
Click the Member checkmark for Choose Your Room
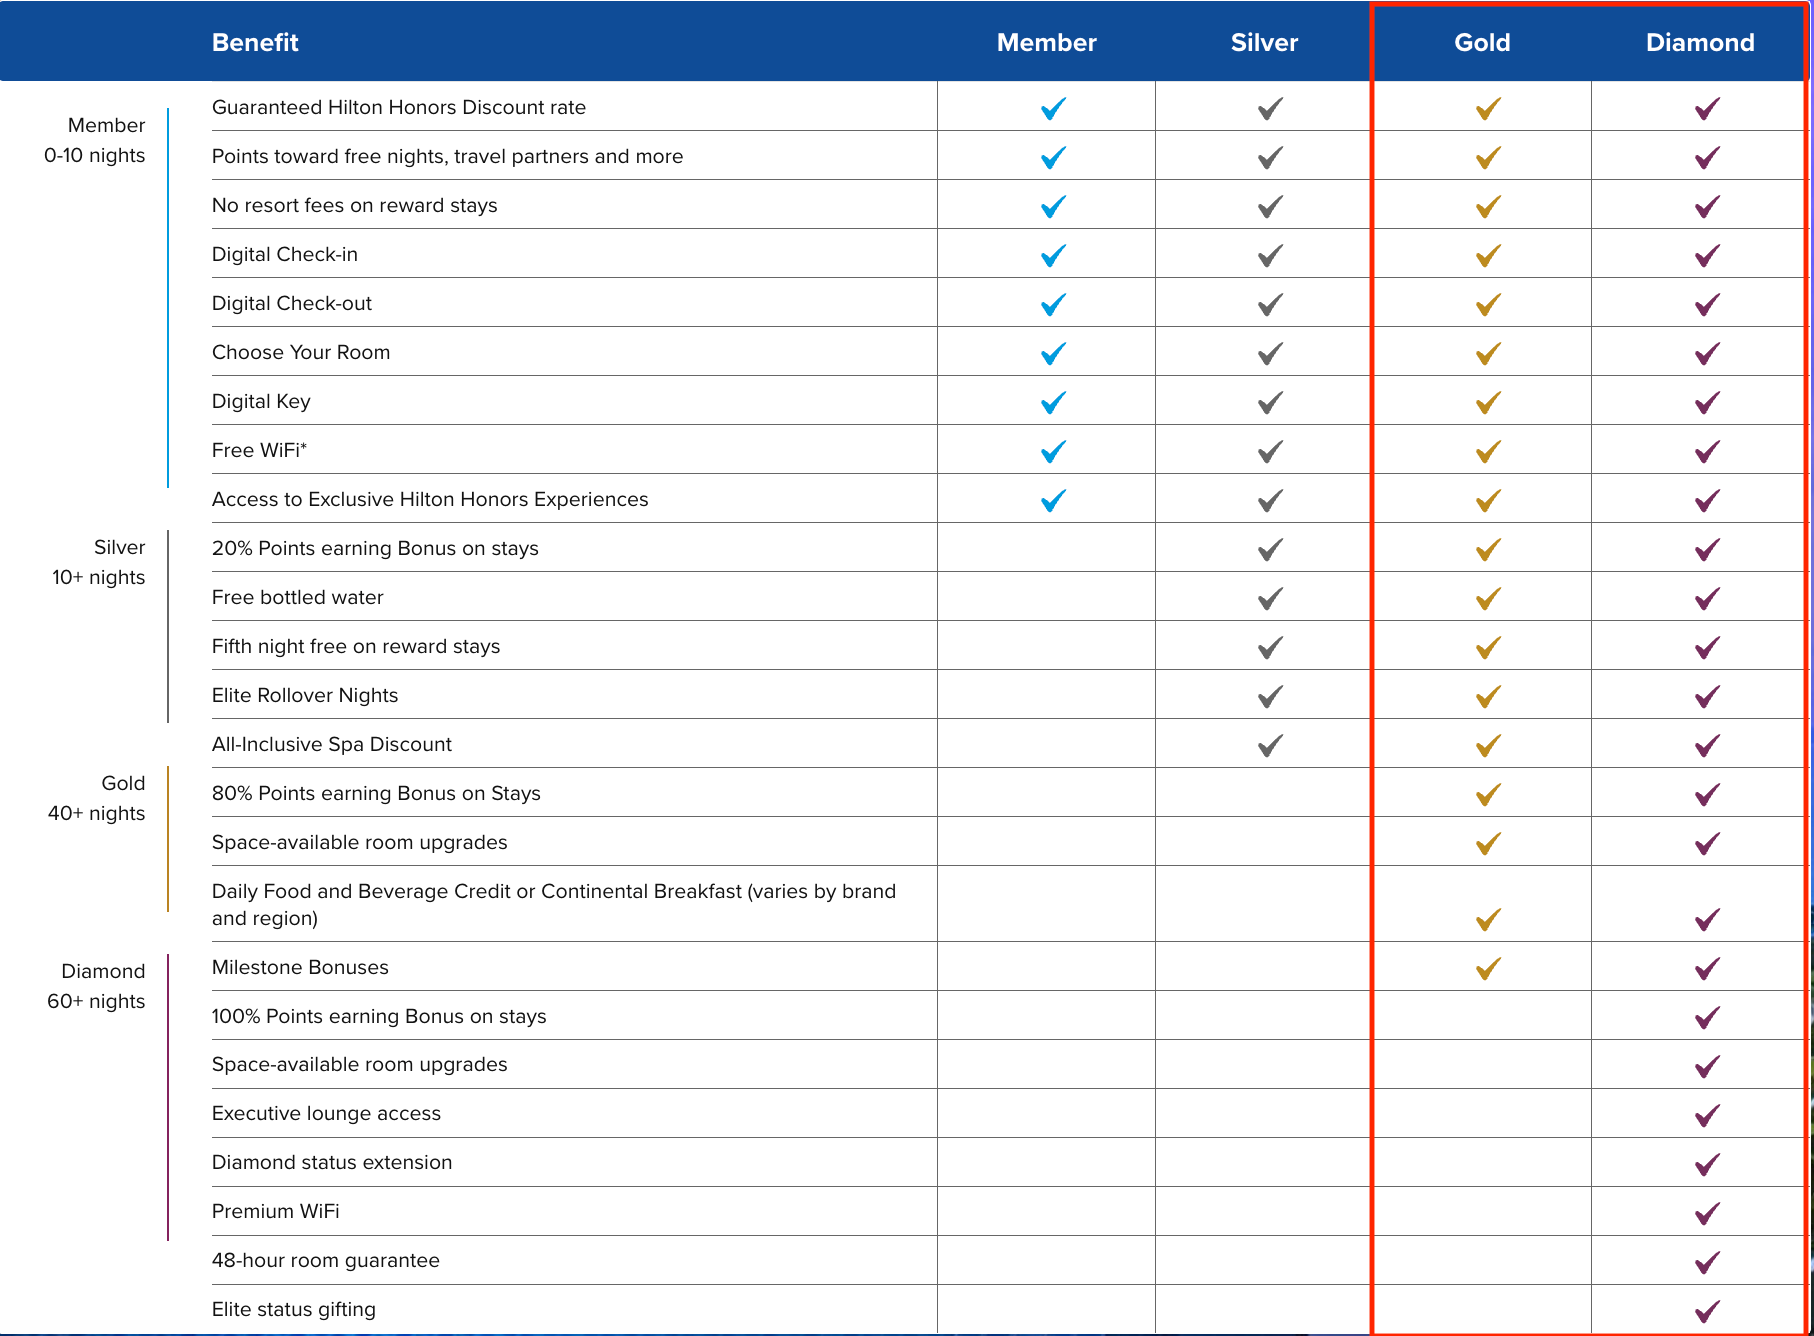pos(1053,353)
